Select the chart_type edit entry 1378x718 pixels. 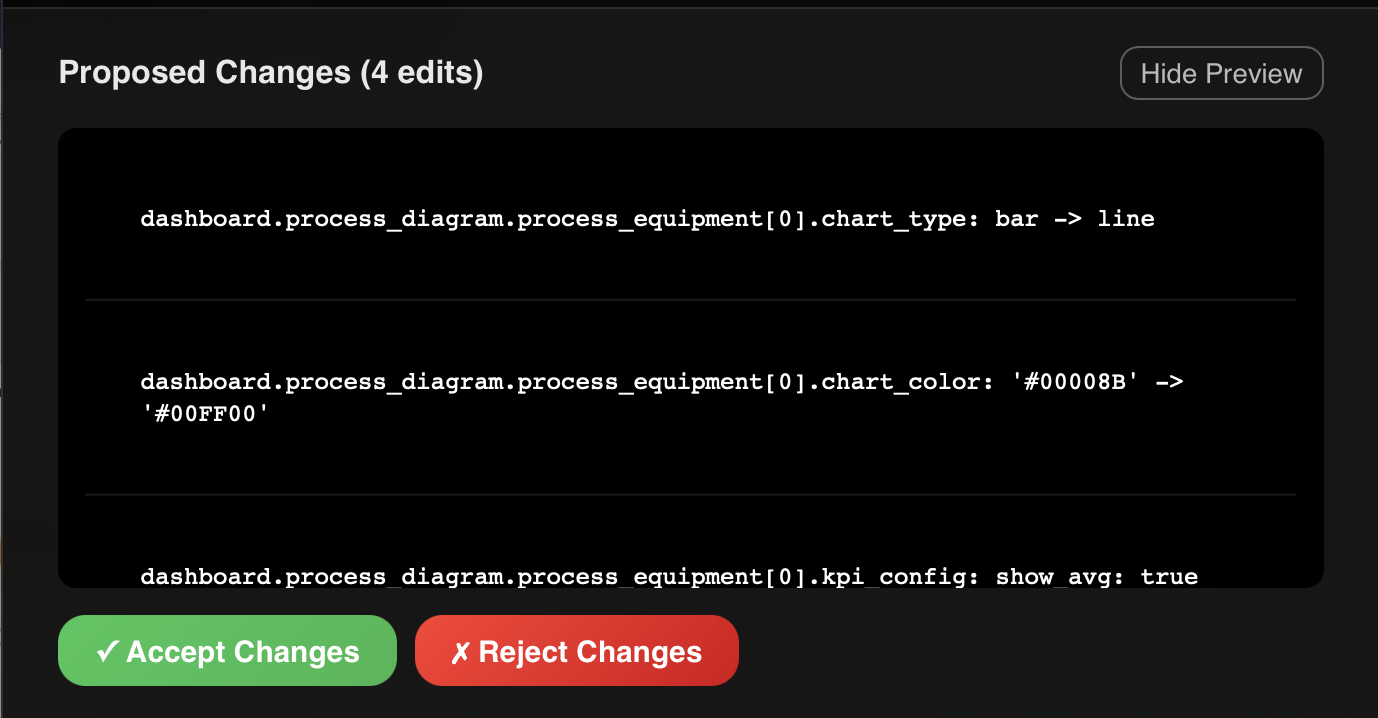tap(647, 219)
